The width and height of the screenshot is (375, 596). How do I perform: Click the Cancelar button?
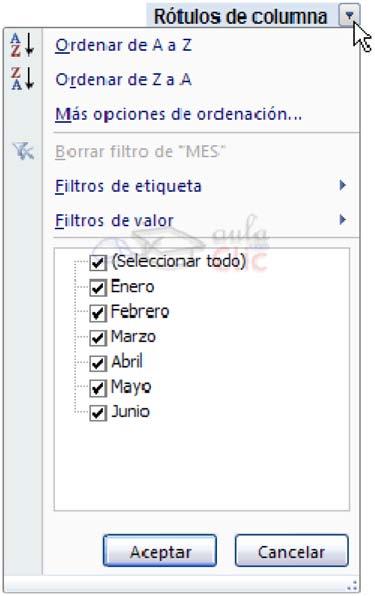pos(291,551)
